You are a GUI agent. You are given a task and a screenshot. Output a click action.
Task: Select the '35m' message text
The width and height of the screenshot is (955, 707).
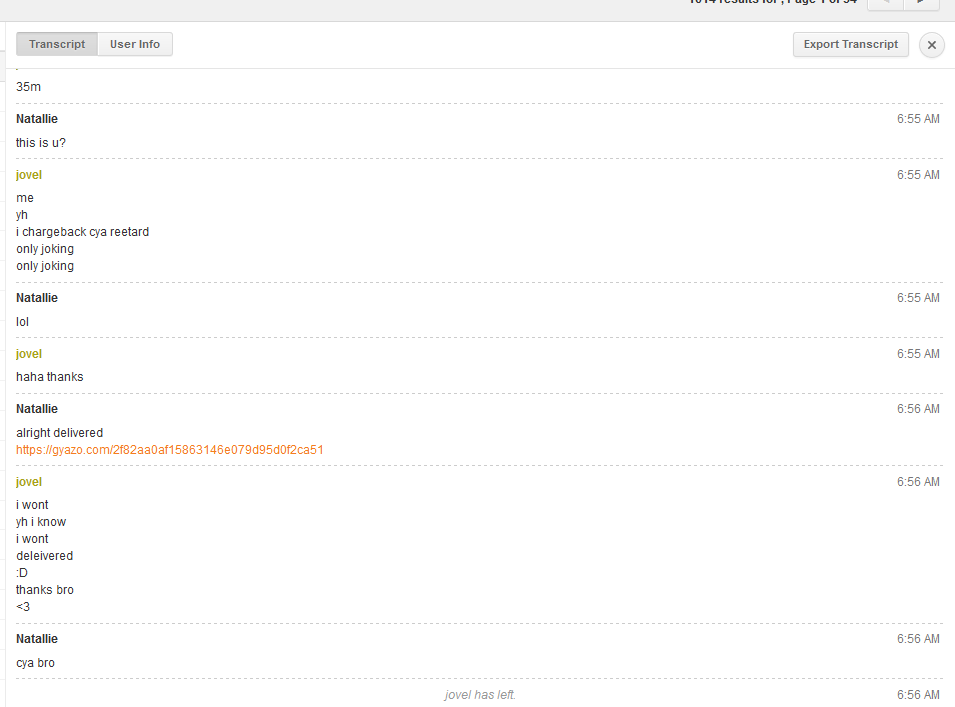pos(29,87)
